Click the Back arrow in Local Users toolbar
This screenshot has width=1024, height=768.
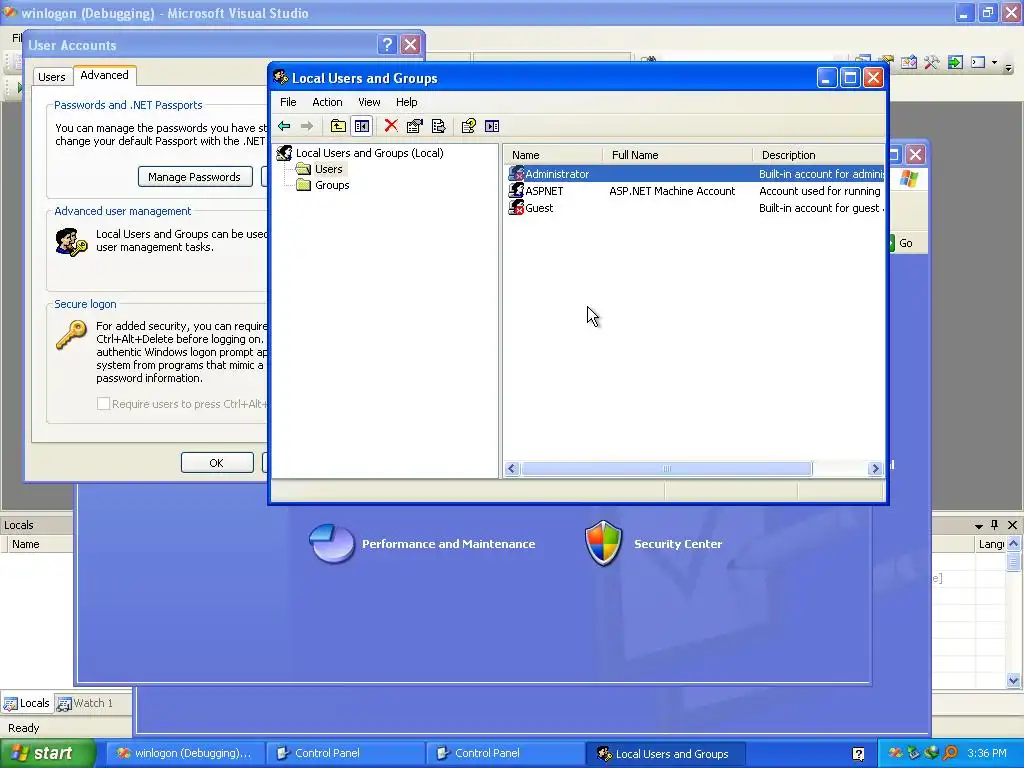pyautogui.click(x=284, y=126)
